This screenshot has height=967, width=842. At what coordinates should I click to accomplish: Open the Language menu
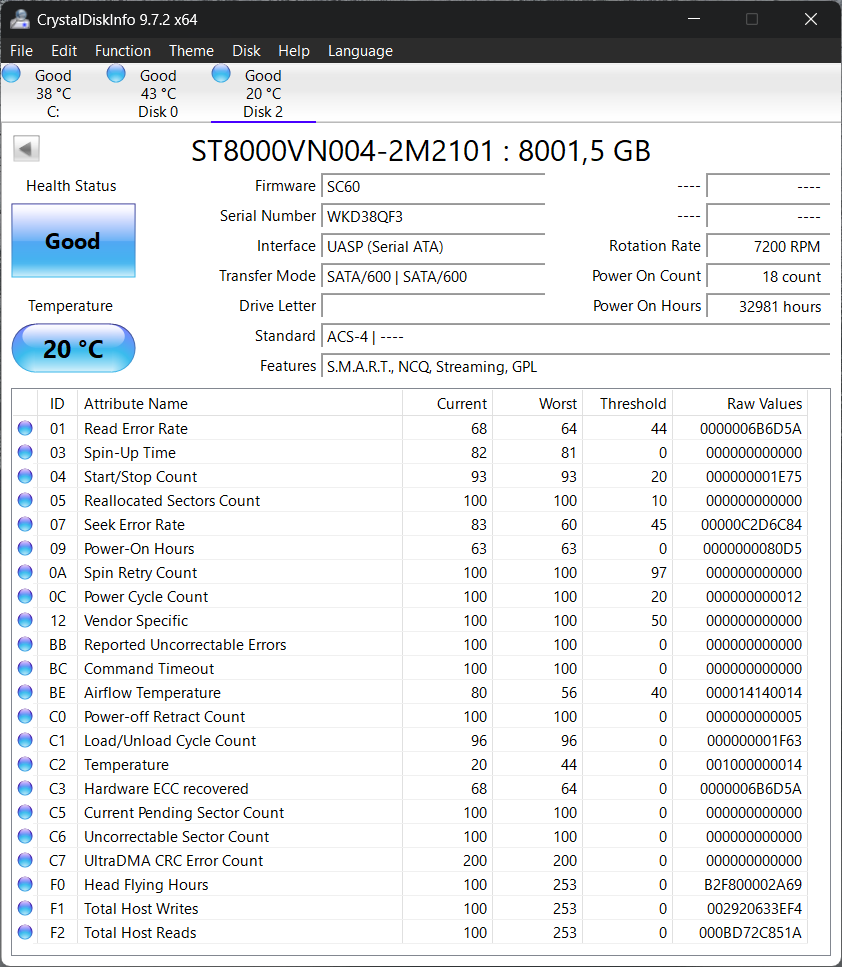pyautogui.click(x=360, y=51)
